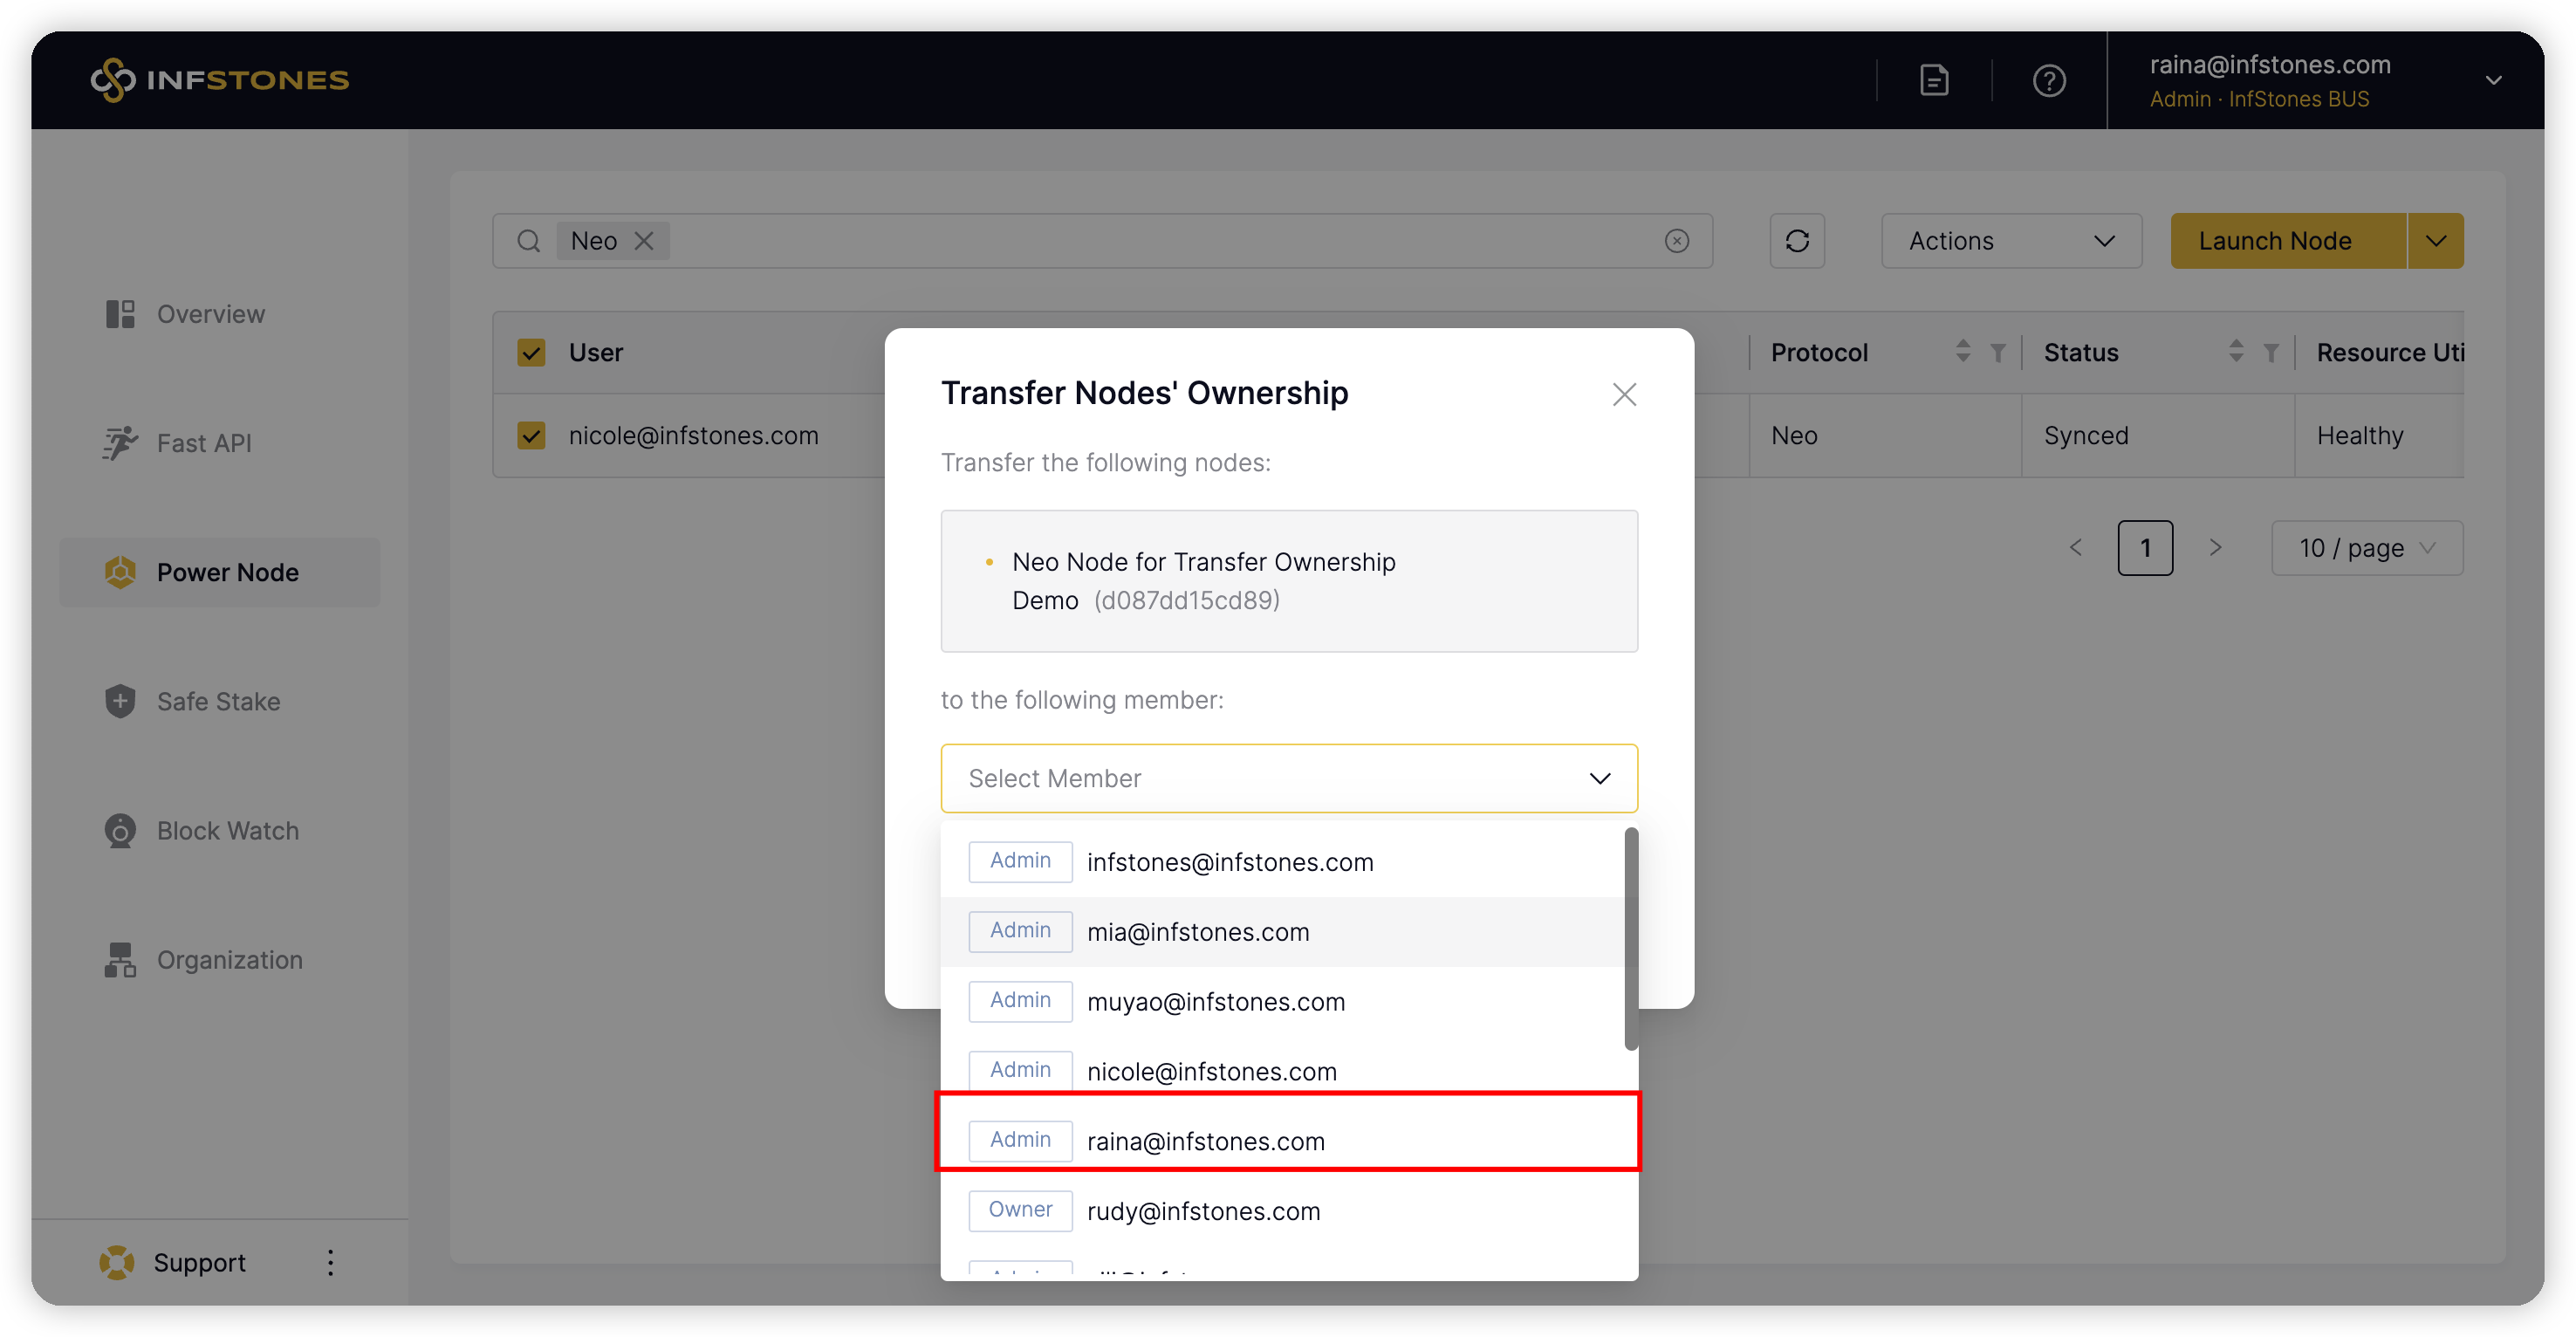
Task: Remove the Neo filter tag
Action: [645, 241]
